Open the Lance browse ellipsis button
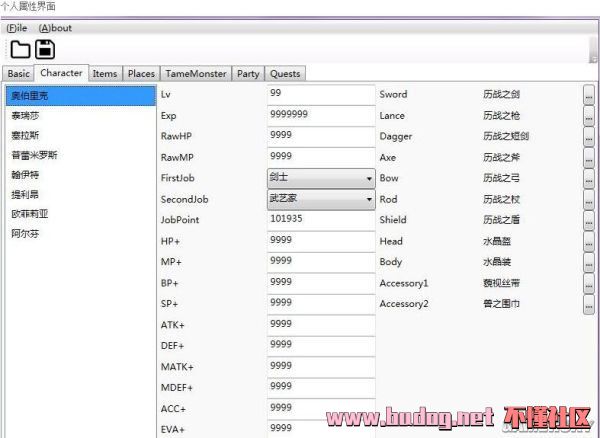This screenshot has height=438, width=600. coord(589,115)
